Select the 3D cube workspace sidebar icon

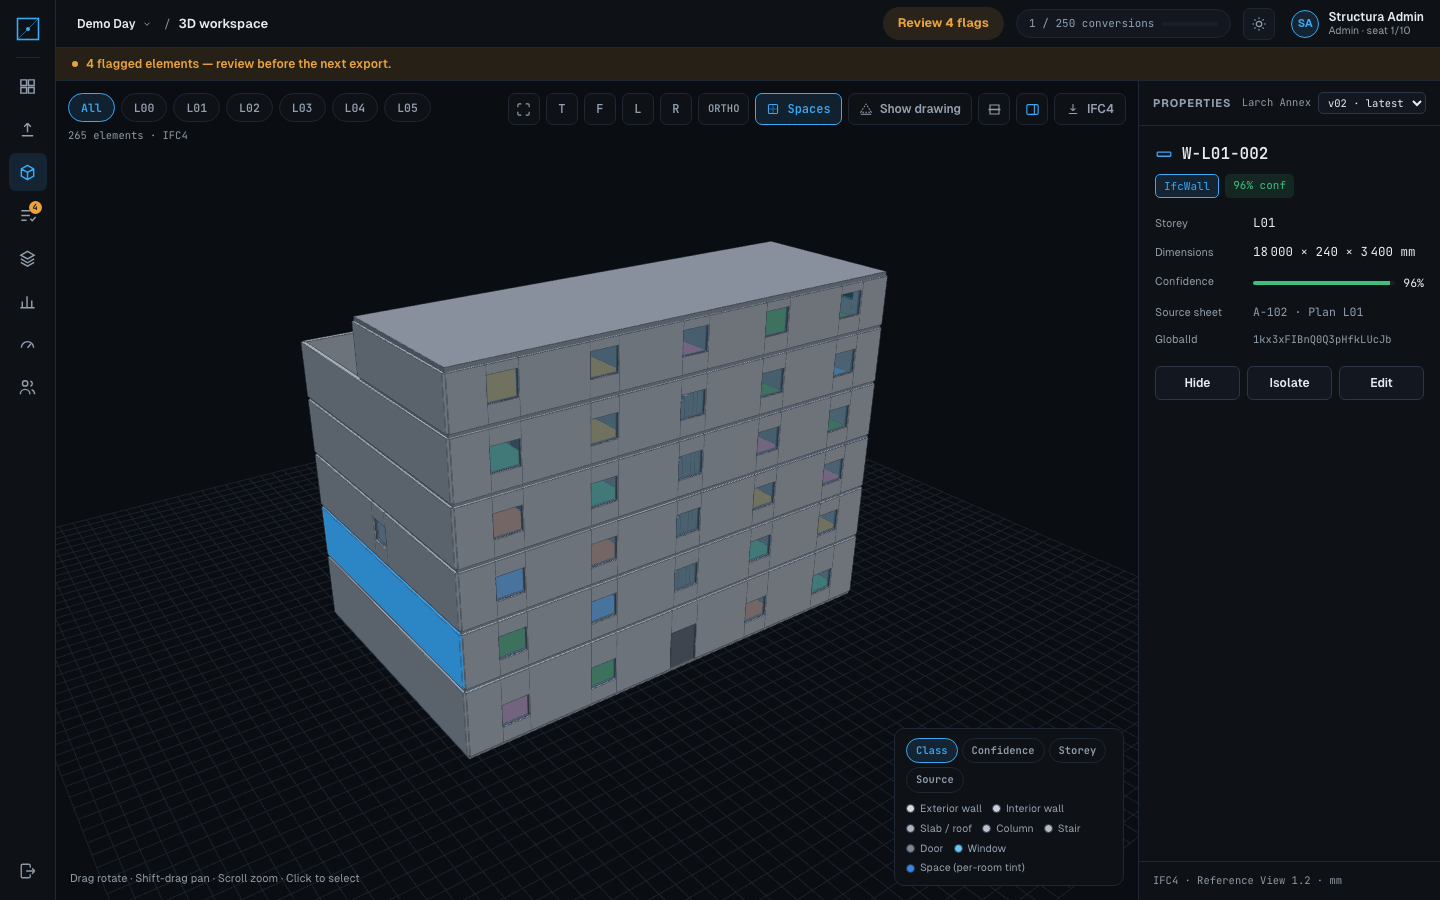point(28,173)
